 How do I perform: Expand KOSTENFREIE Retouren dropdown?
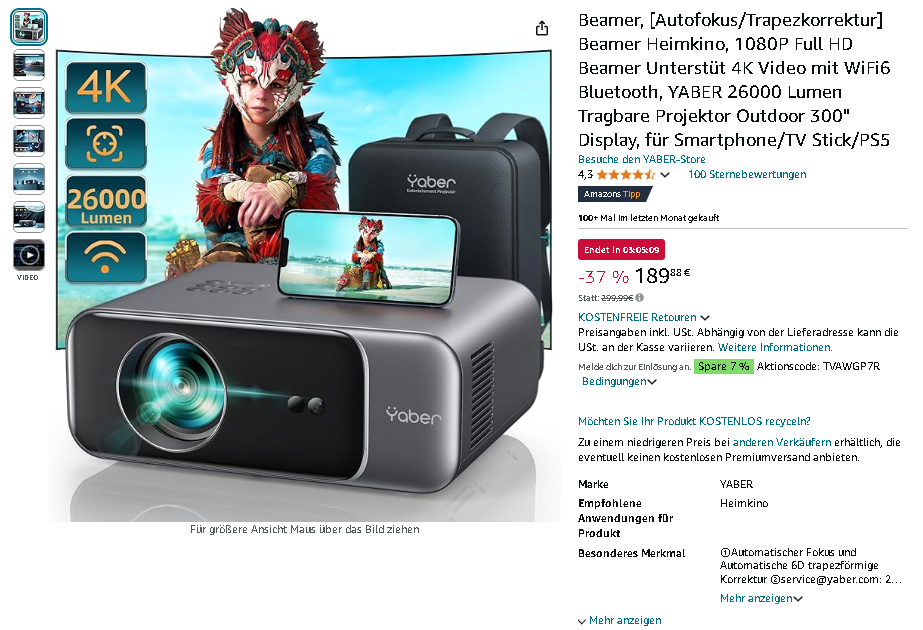pos(643,317)
